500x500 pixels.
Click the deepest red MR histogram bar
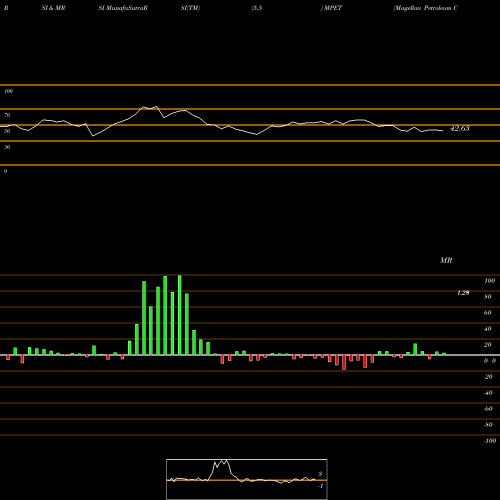click(344, 362)
